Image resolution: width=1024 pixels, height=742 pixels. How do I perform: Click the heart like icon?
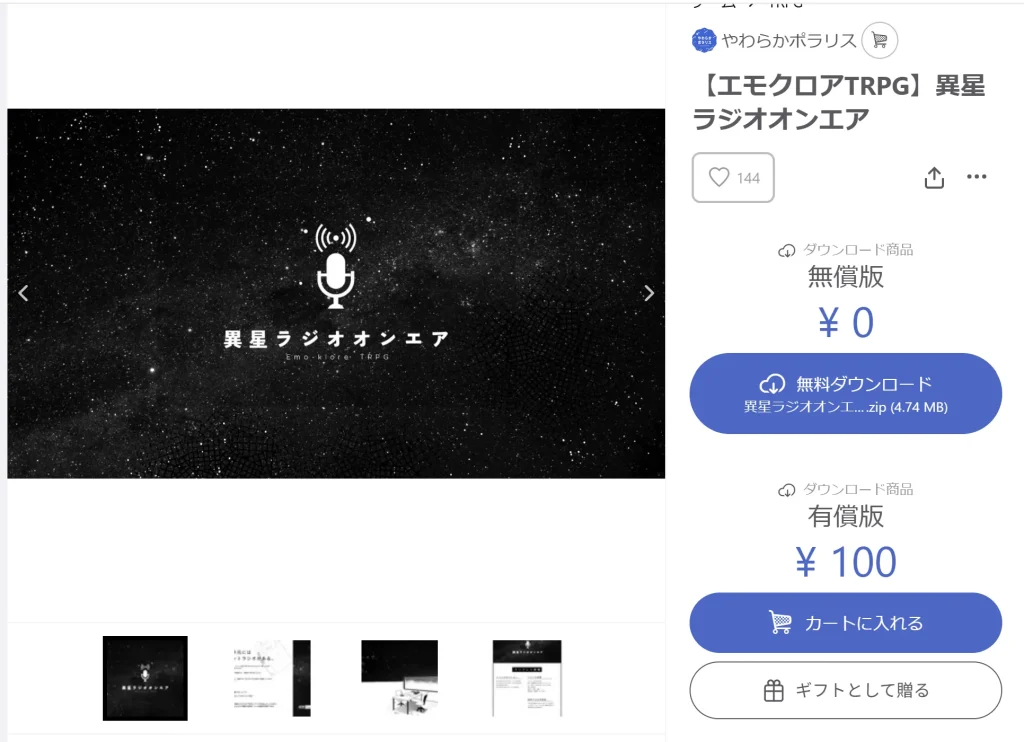click(x=719, y=178)
